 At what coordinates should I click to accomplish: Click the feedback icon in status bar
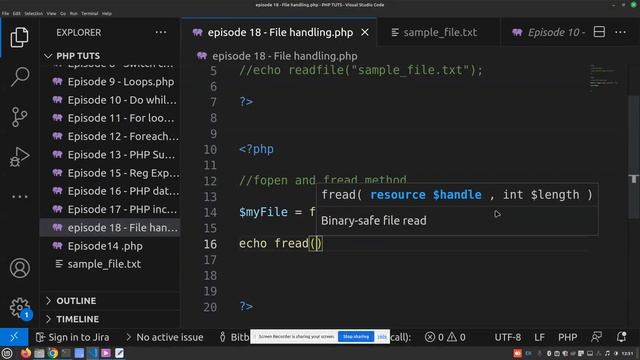click(596, 337)
